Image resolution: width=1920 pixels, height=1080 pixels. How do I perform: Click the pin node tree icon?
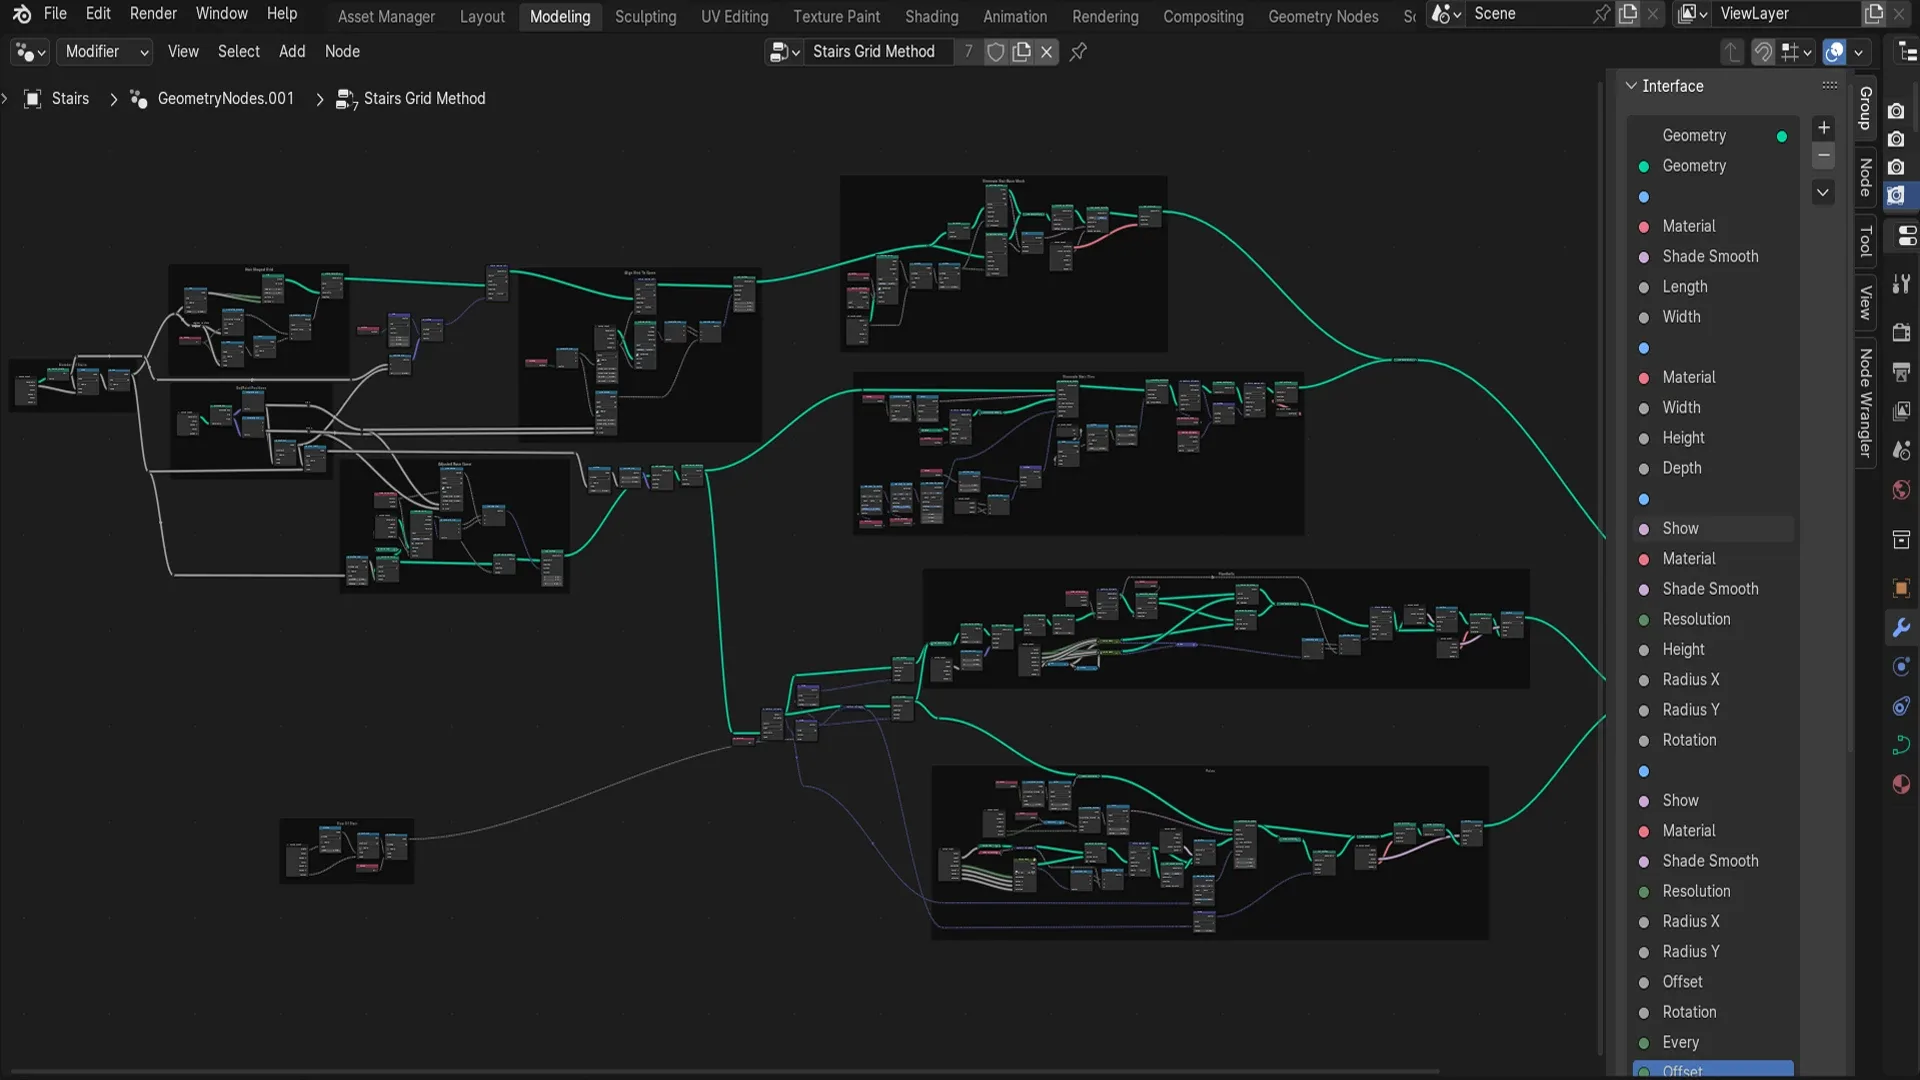[x=1076, y=51]
